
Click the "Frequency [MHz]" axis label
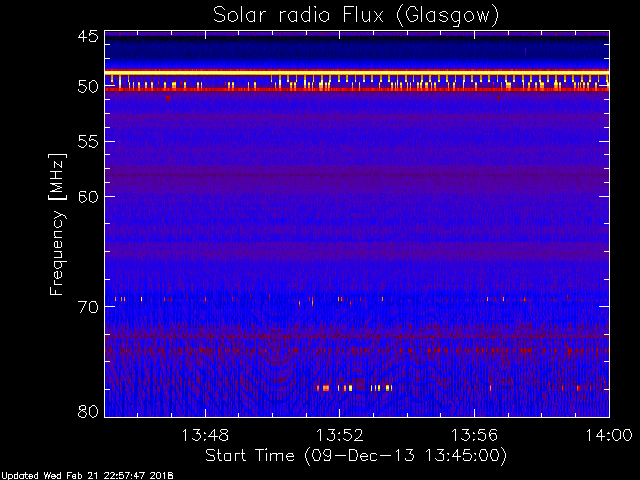(57, 224)
